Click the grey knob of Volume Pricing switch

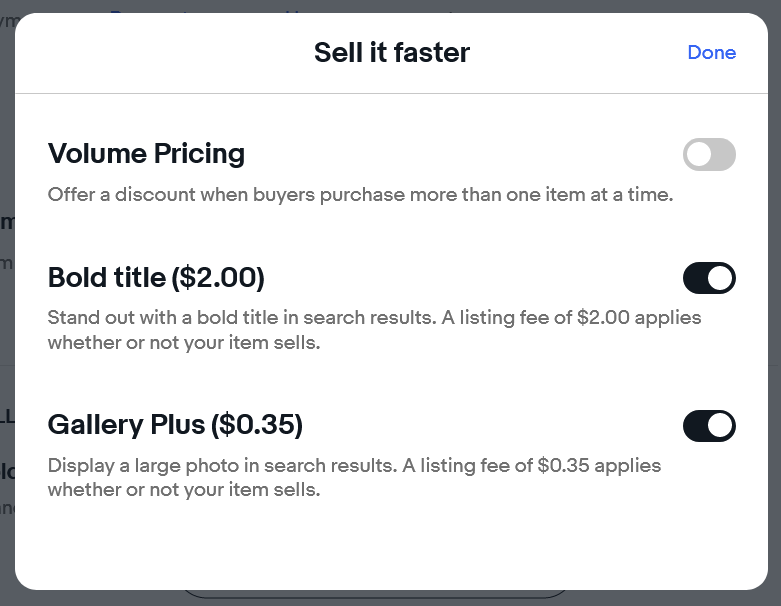pyautogui.click(x=698, y=154)
